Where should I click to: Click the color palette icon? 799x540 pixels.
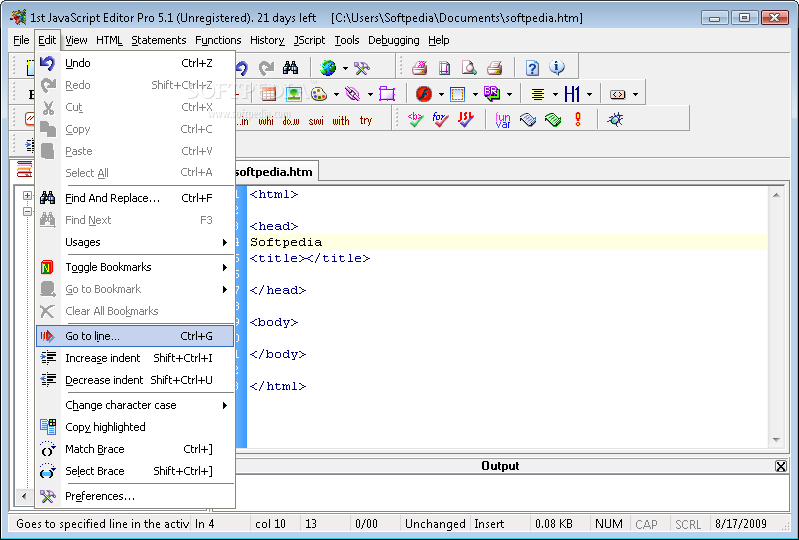coord(319,94)
